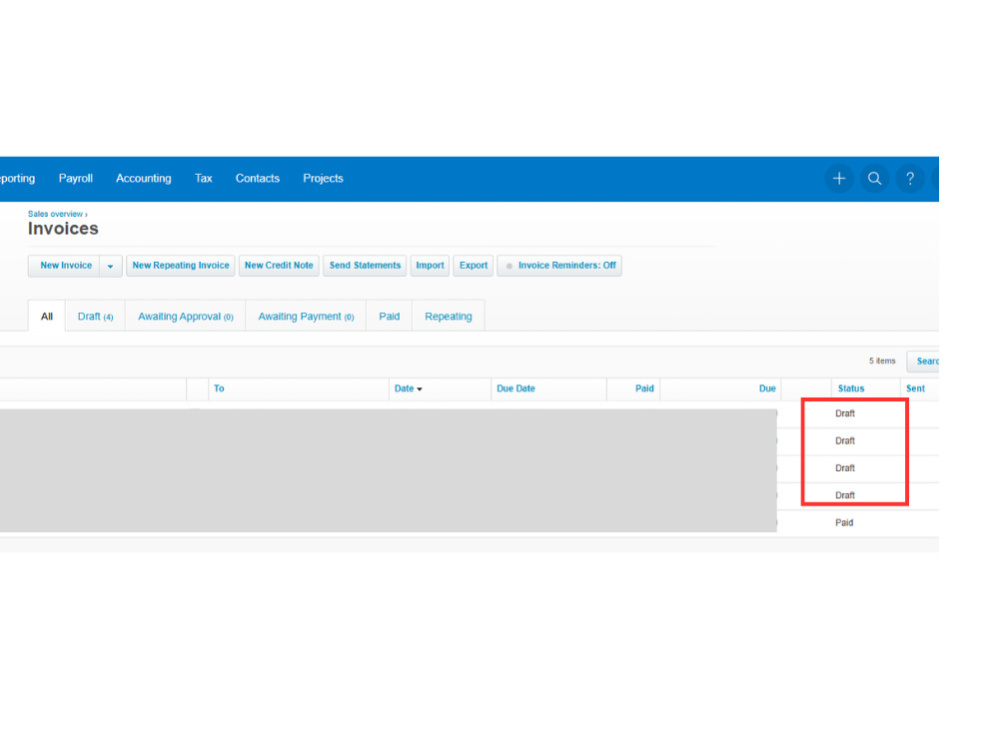Image resolution: width=1000 pixels, height=750 pixels.
Task: Open the Contacts menu
Action: (258, 179)
